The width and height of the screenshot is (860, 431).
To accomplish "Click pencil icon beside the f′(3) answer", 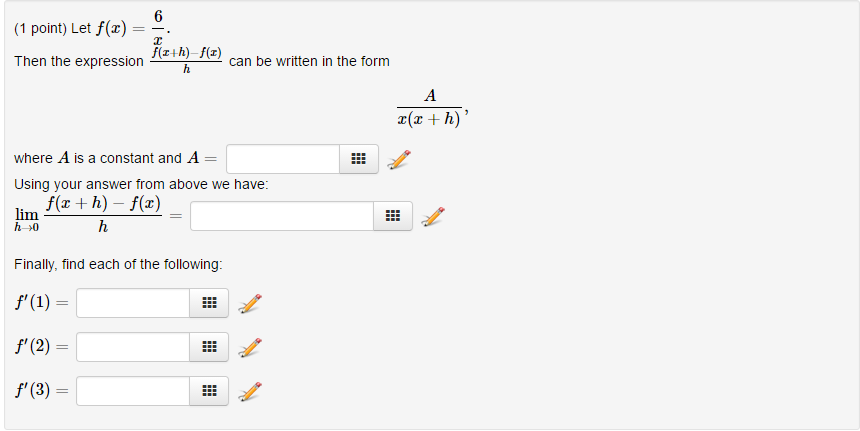I will tap(250, 391).
